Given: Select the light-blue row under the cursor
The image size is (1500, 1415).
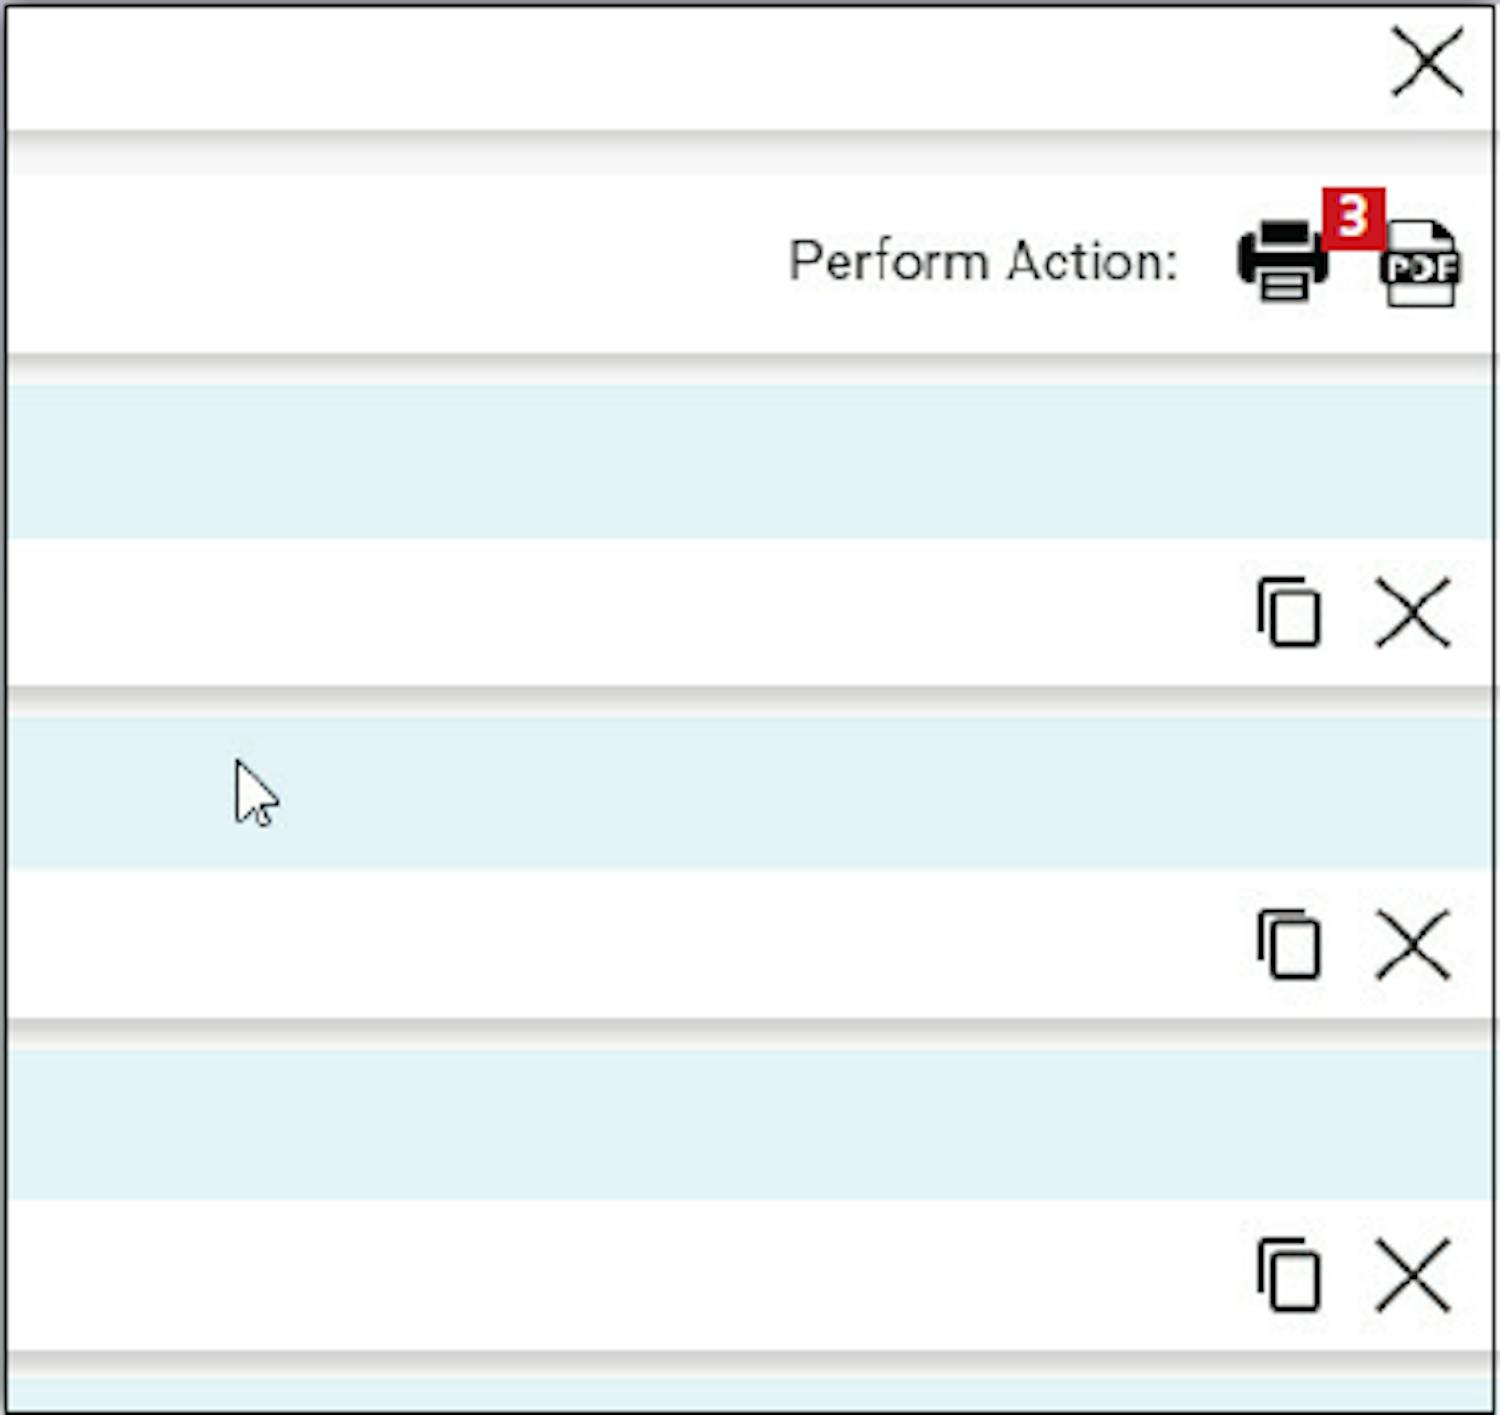Looking at the screenshot, I should (x=750, y=792).
